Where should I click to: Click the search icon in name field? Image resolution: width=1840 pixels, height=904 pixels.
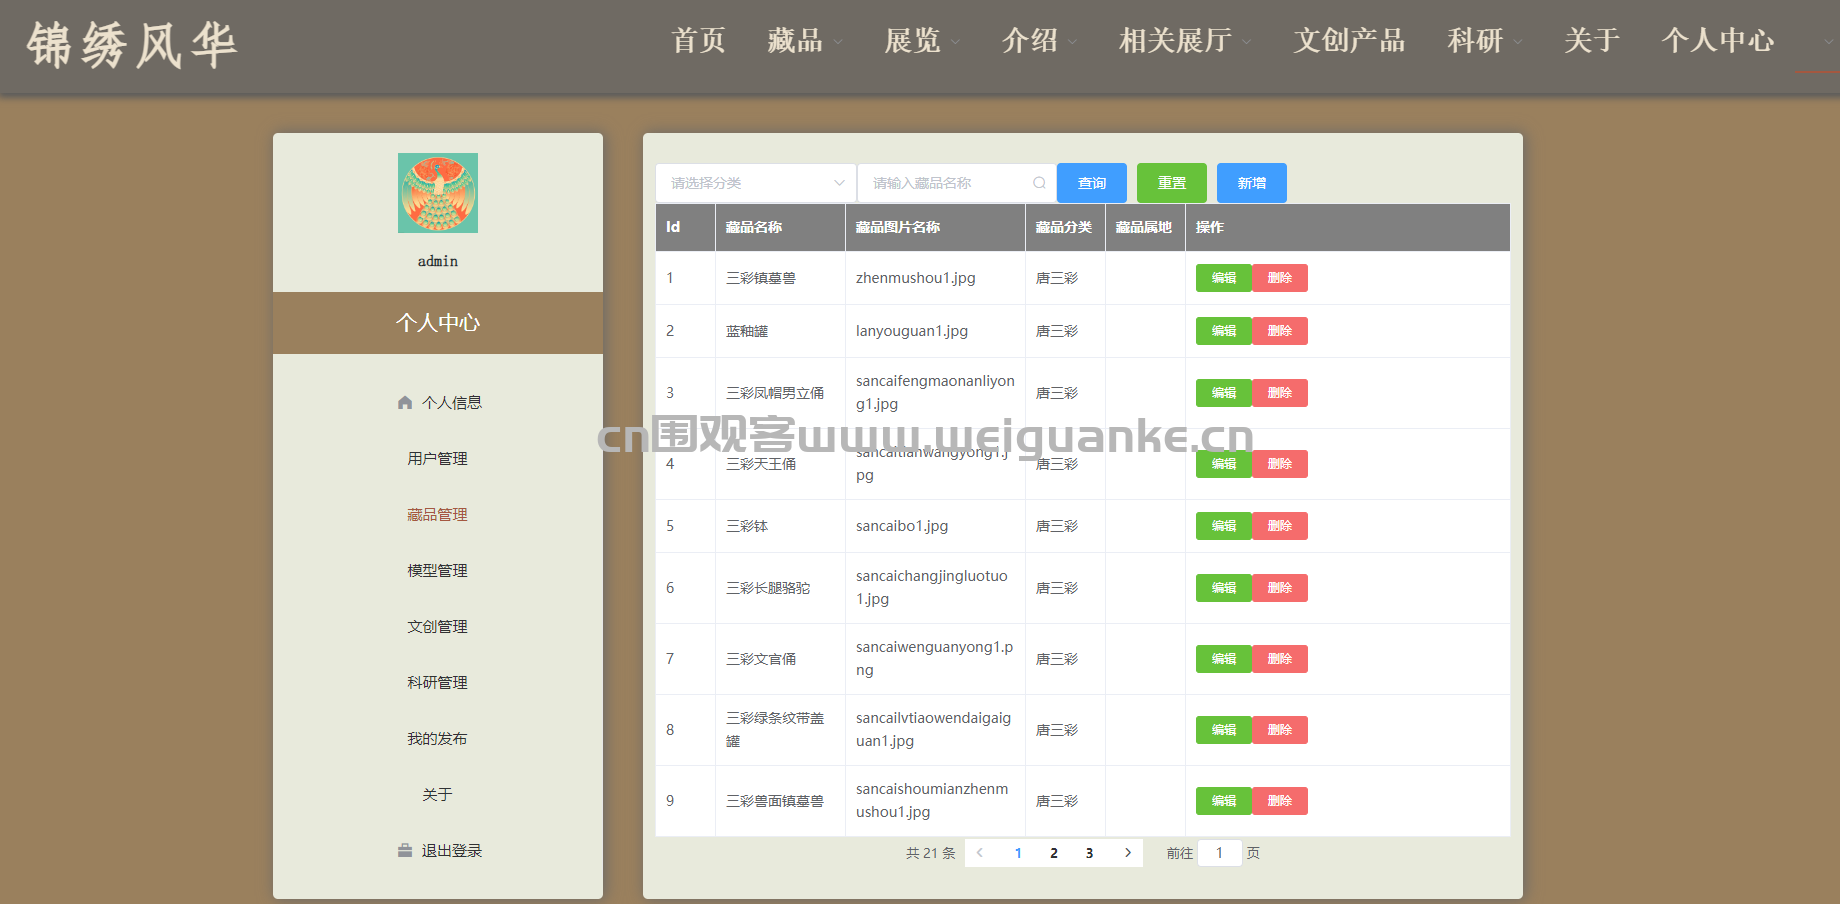[x=1039, y=183]
